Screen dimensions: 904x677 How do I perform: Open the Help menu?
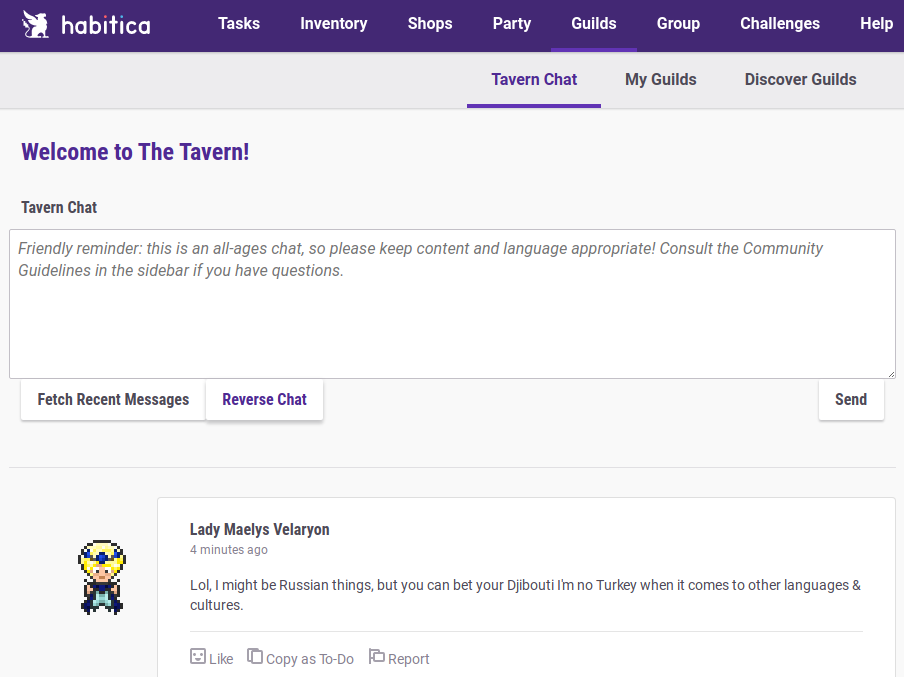pos(876,24)
